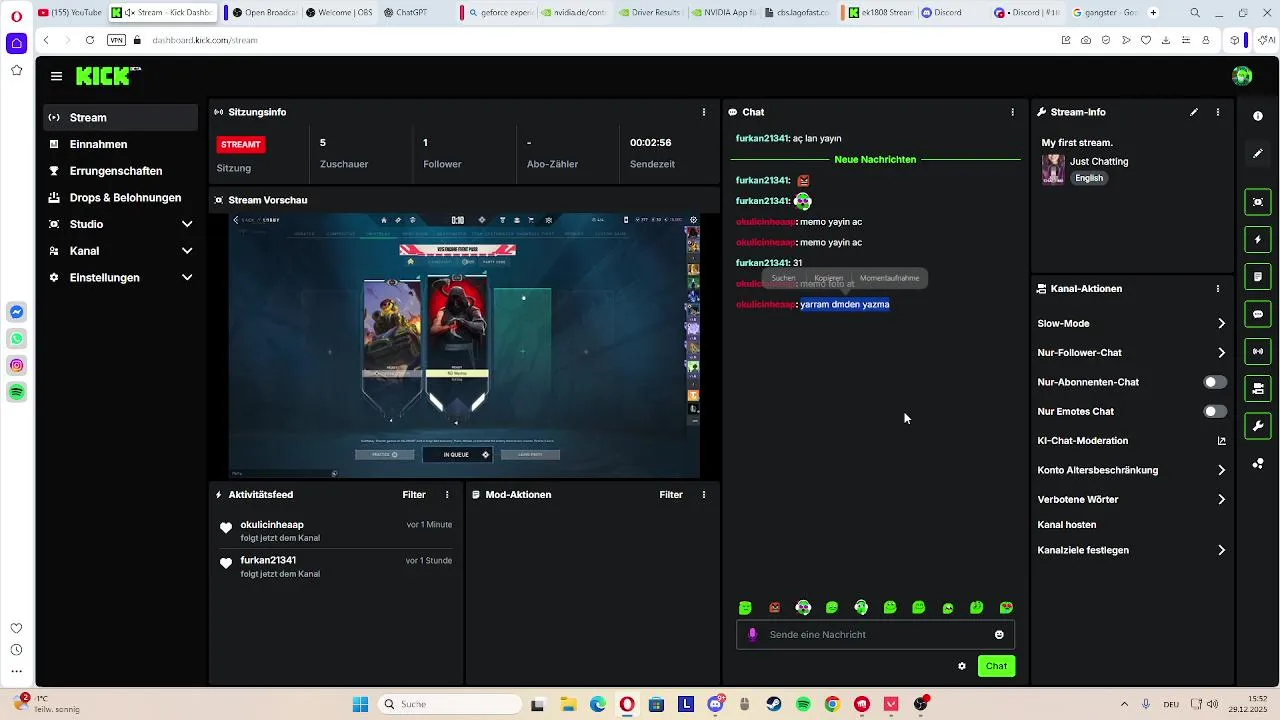Open the emoji picker in the message box
The image size is (1280, 720).
(999, 634)
